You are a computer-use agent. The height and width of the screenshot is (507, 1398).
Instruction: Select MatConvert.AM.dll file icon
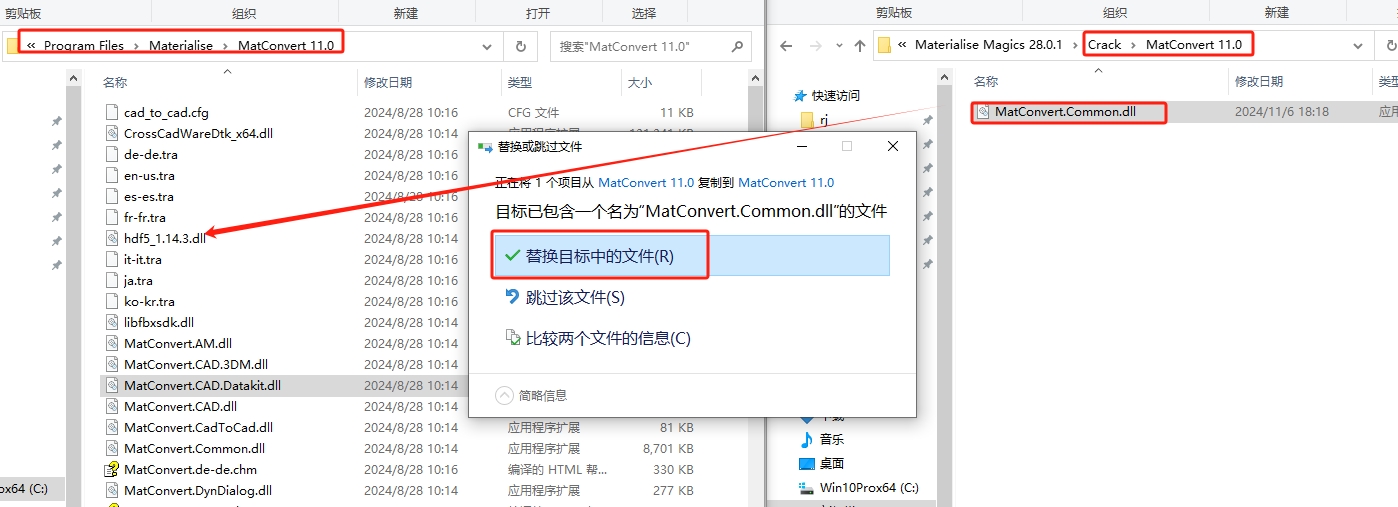click(112, 343)
